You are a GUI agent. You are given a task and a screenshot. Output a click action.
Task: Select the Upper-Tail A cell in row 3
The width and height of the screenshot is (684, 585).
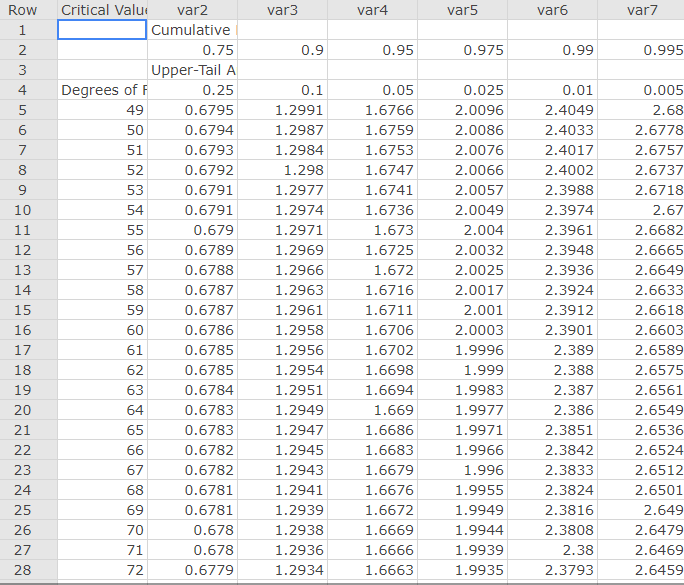(x=191, y=70)
